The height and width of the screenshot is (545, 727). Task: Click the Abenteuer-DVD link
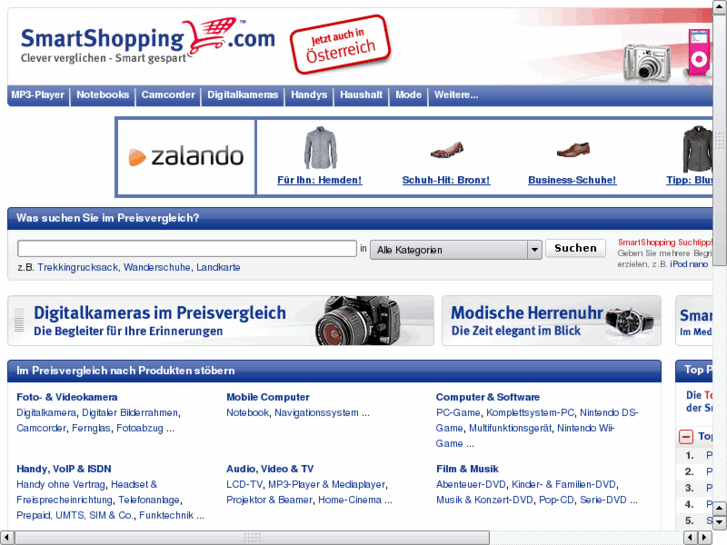(470, 484)
